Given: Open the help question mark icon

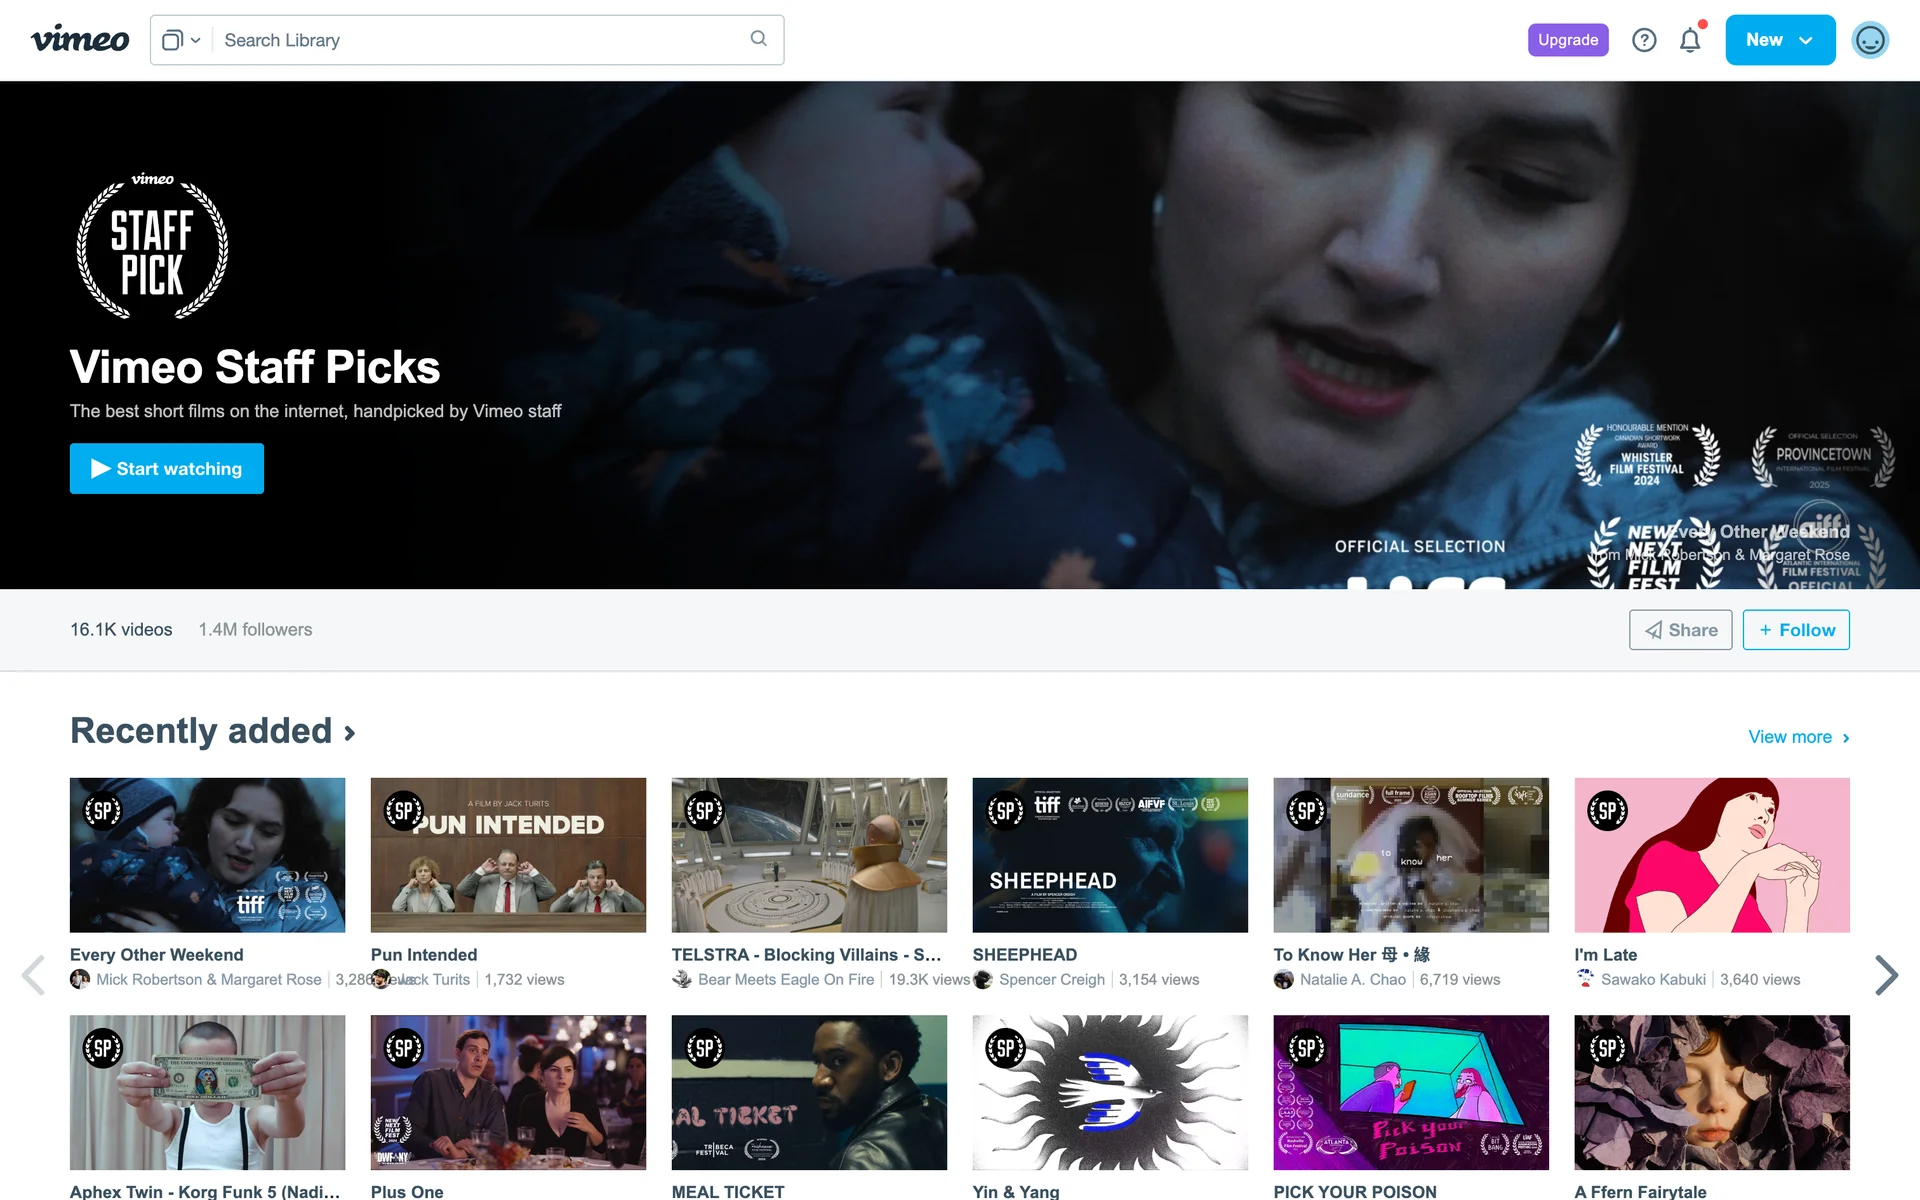Looking at the screenshot, I should point(1644,40).
